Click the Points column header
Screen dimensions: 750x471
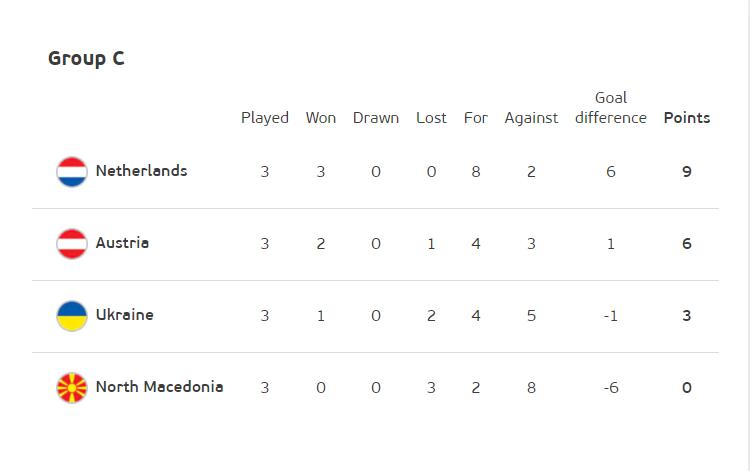pyautogui.click(x=687, y=118)
